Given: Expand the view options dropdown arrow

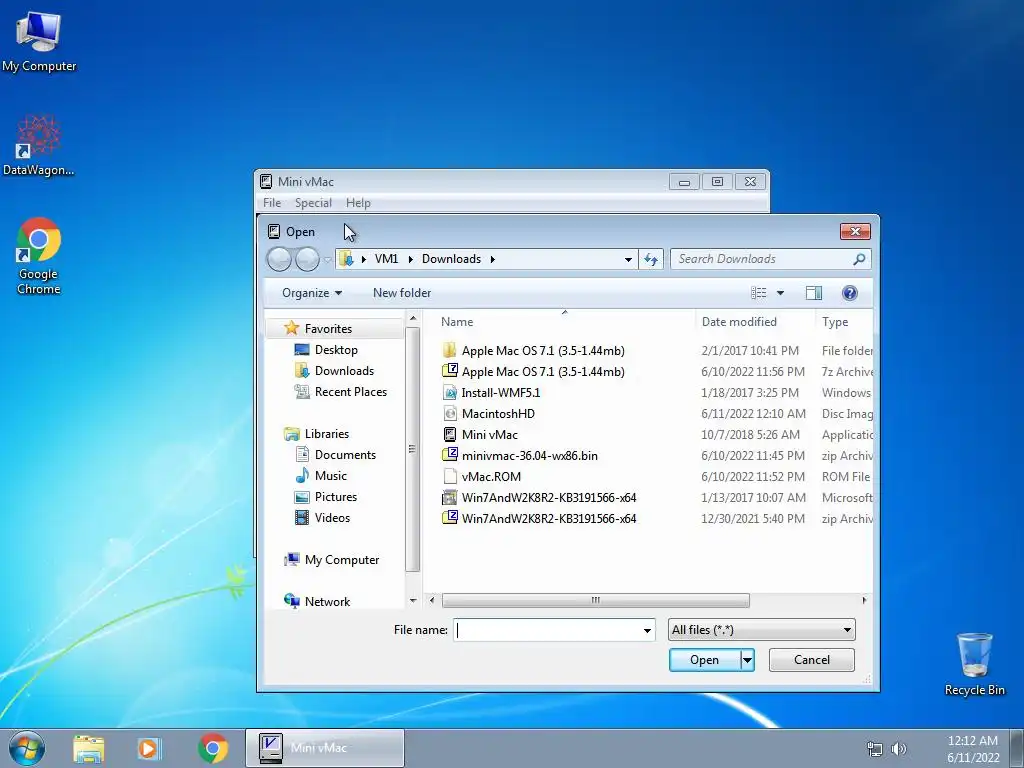Looking at the screenshot, I should click(x=780, y=293).
